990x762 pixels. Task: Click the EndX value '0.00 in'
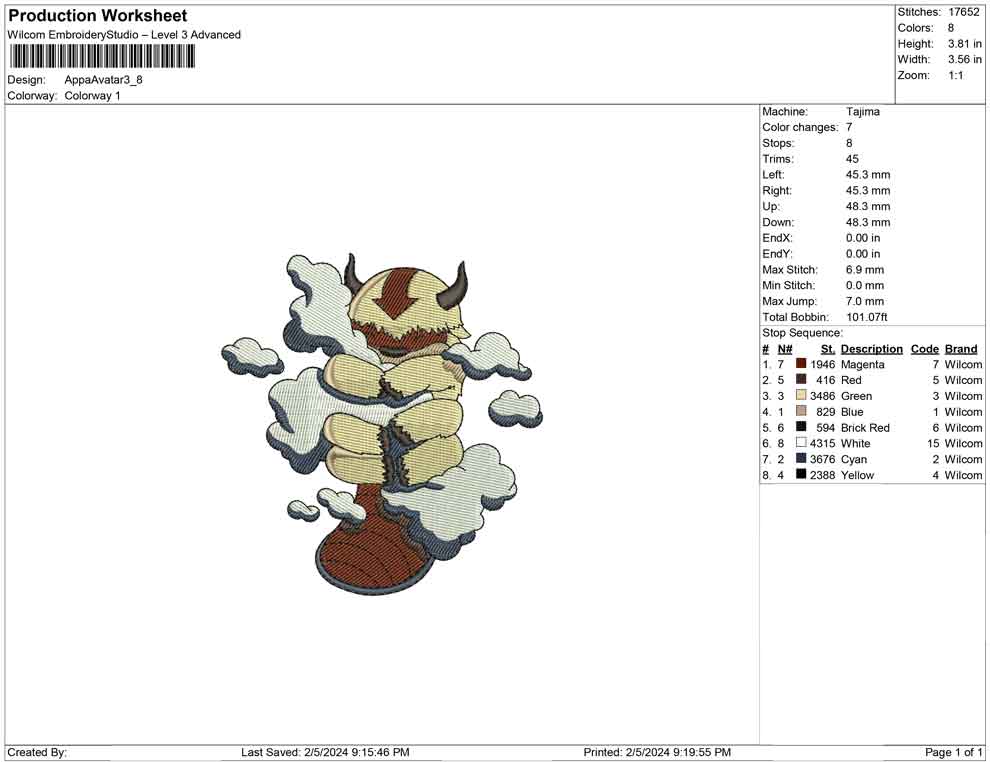point(863,237)
